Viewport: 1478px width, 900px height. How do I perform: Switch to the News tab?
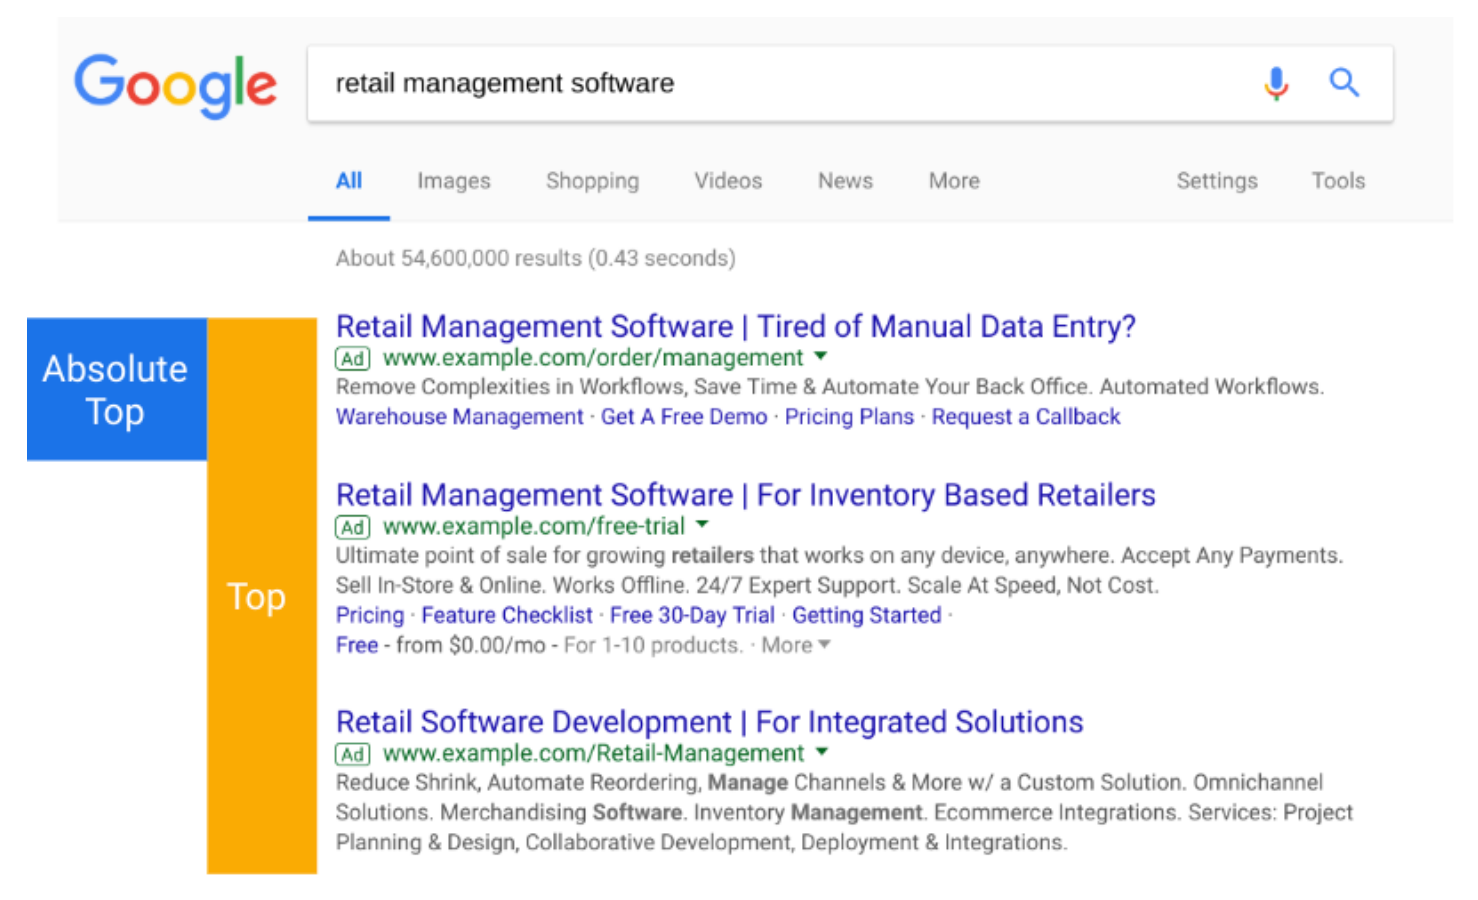click(845, 181)
